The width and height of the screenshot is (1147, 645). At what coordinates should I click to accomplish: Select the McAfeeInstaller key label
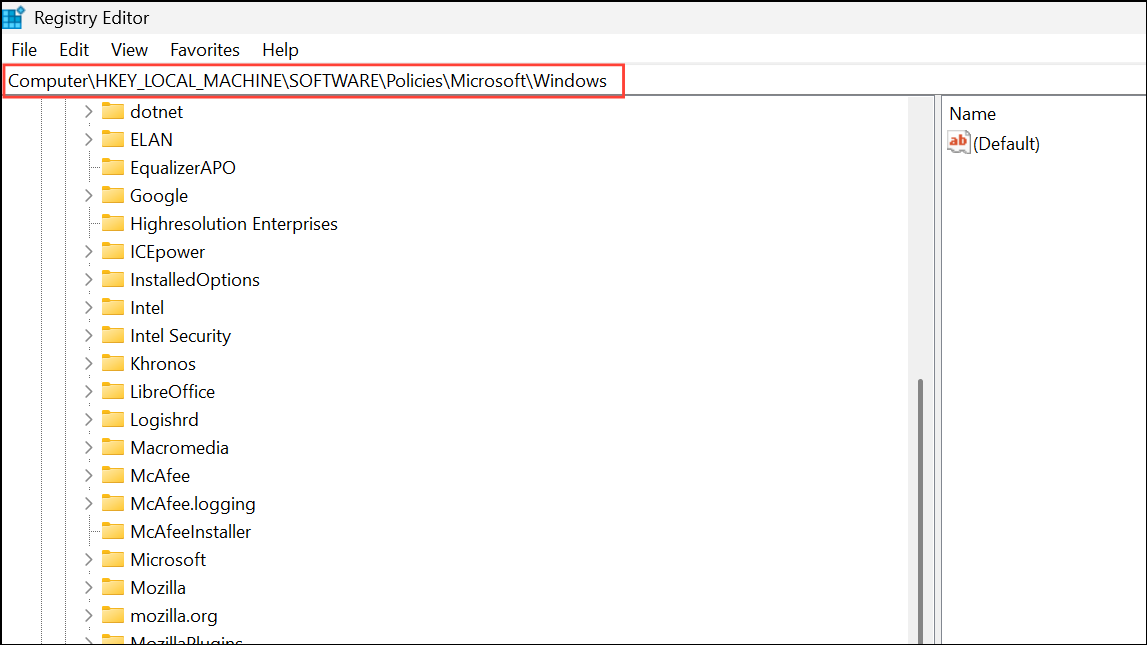[190, 532]
